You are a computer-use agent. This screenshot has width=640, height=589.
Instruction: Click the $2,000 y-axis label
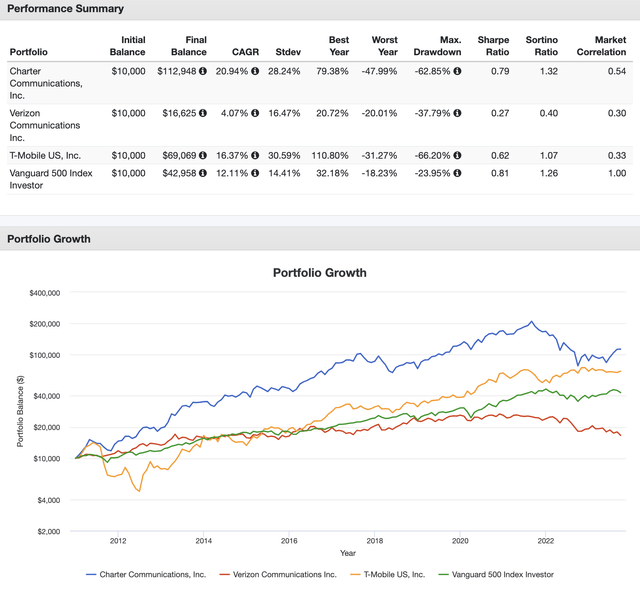pyautogui.click(x=49, y=531)
